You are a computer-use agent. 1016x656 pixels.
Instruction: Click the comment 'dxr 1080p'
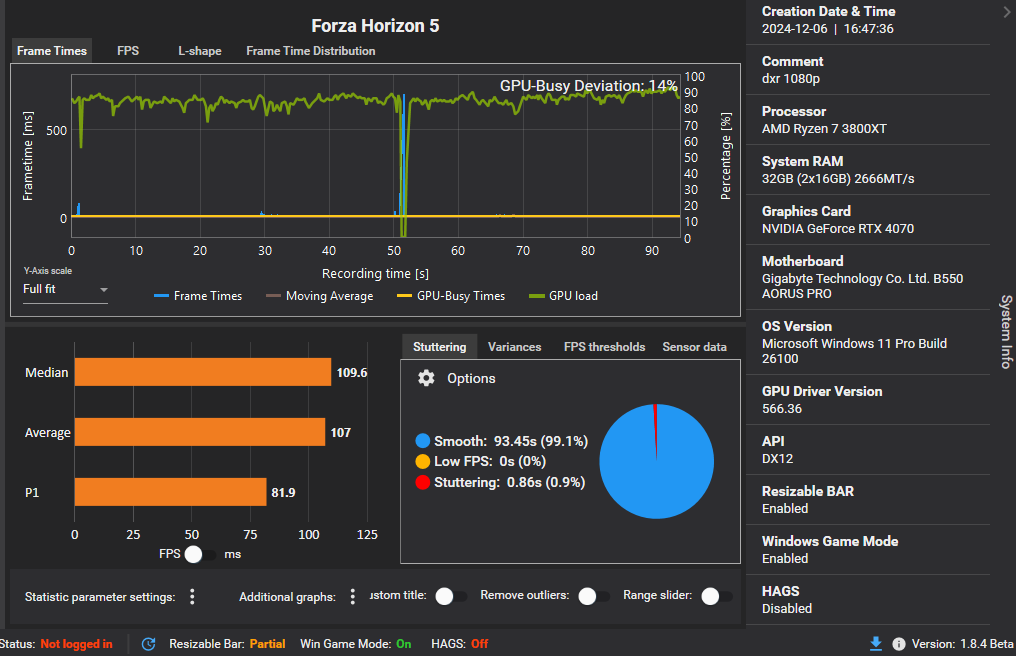pos(791,78)
